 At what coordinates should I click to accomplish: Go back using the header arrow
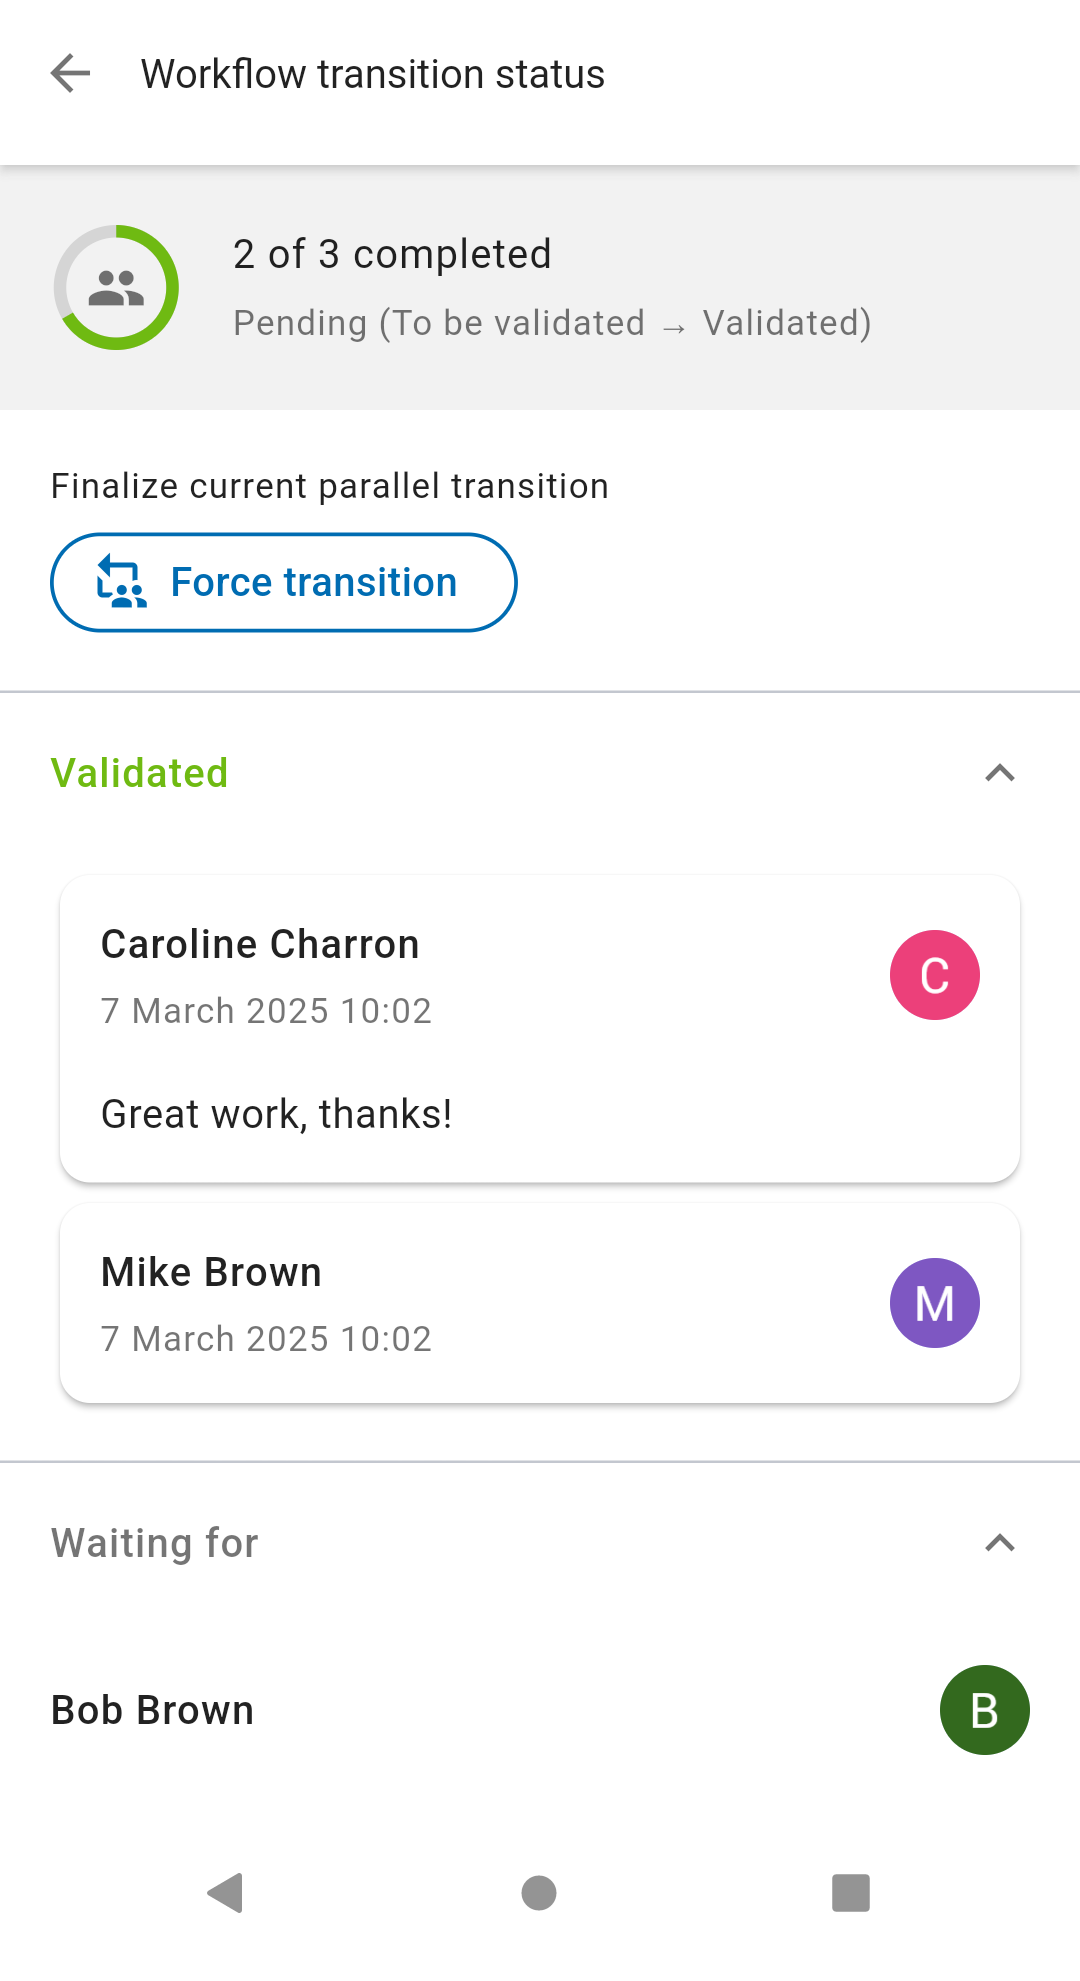[x=70, y=74]
